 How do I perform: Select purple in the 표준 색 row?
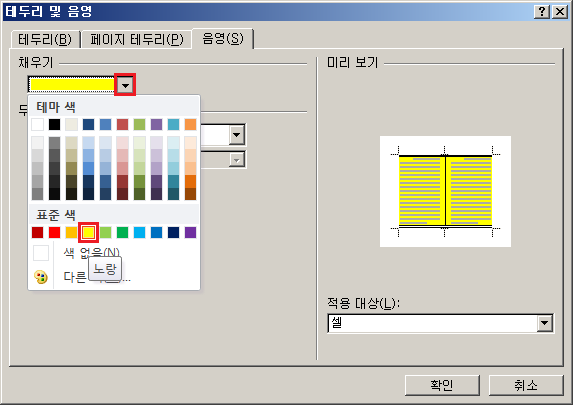(x=190, y=232)
